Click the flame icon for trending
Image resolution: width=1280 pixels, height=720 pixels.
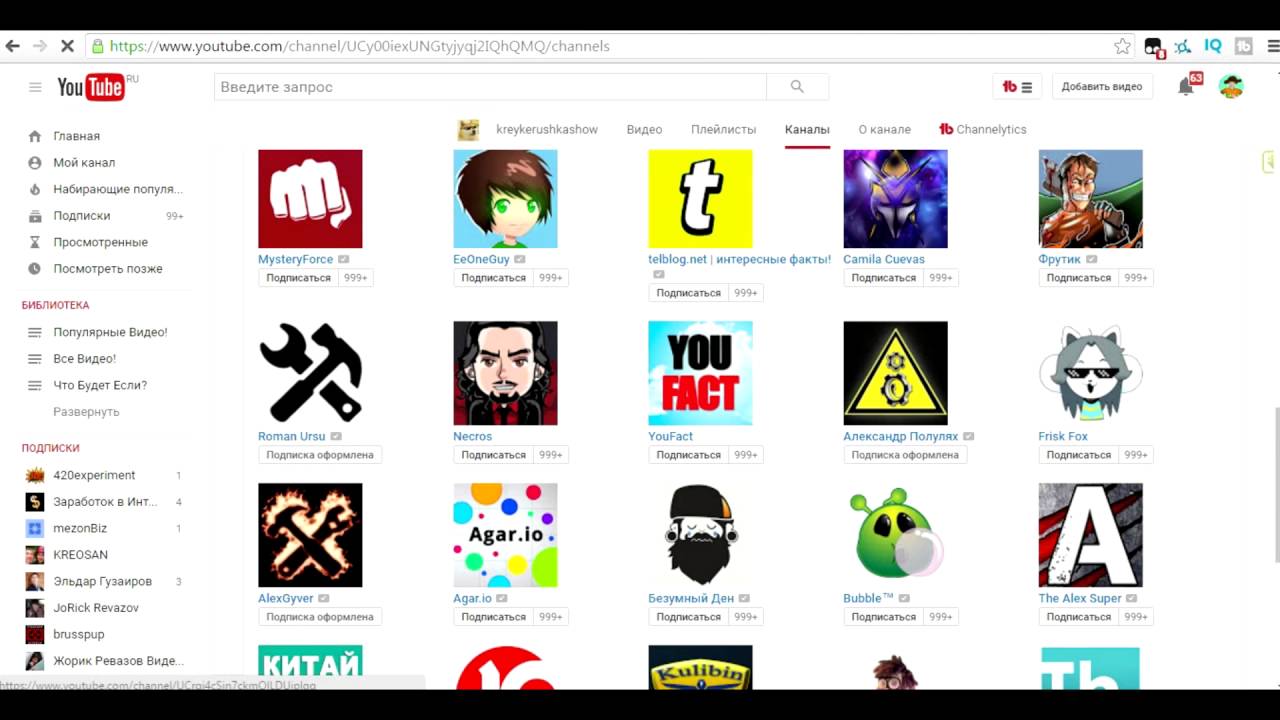[x=35, y=189]
